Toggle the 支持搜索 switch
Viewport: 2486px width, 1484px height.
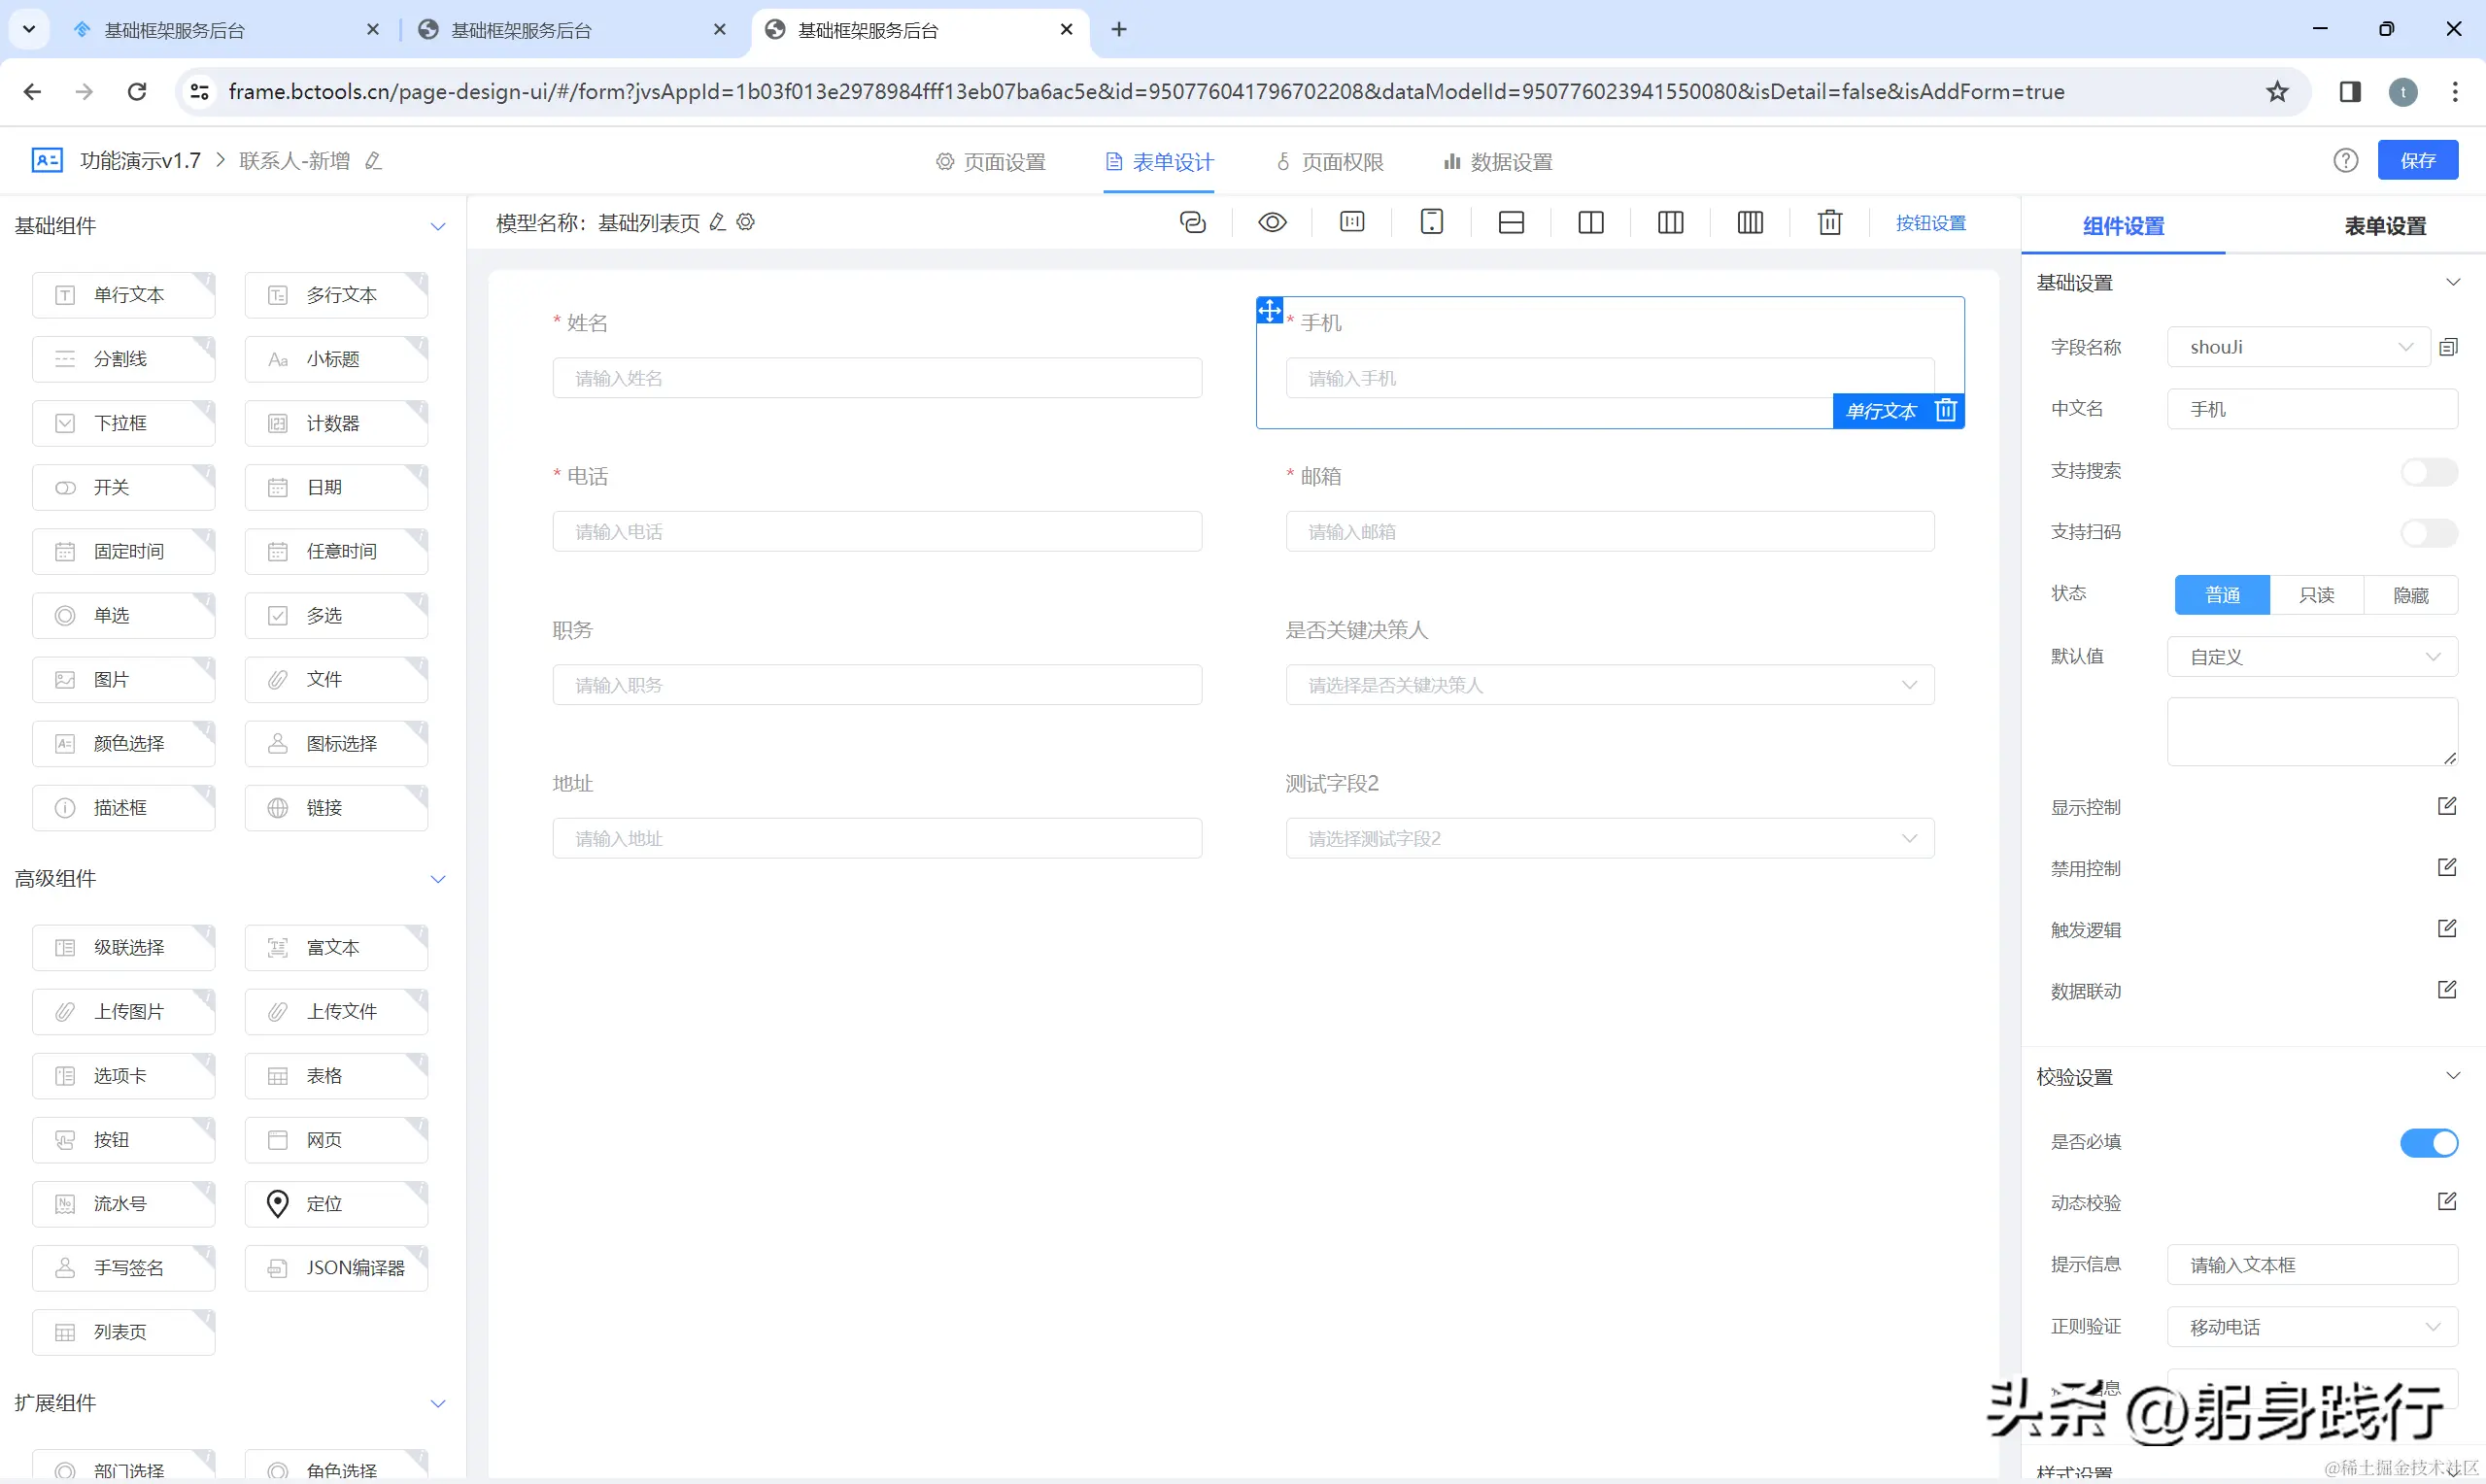(x=2428, y=471)
